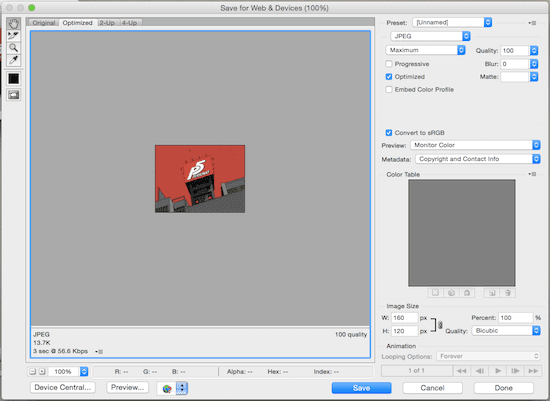Click the green window zoom button

pos(32,7)
